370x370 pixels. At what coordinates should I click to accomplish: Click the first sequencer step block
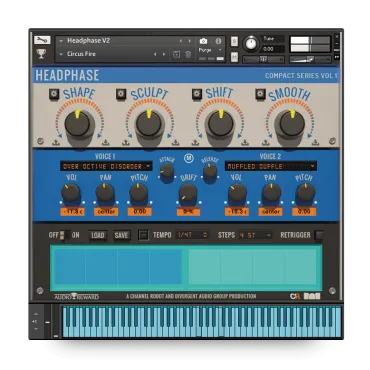pyautogui.click(x=70, y=268)
